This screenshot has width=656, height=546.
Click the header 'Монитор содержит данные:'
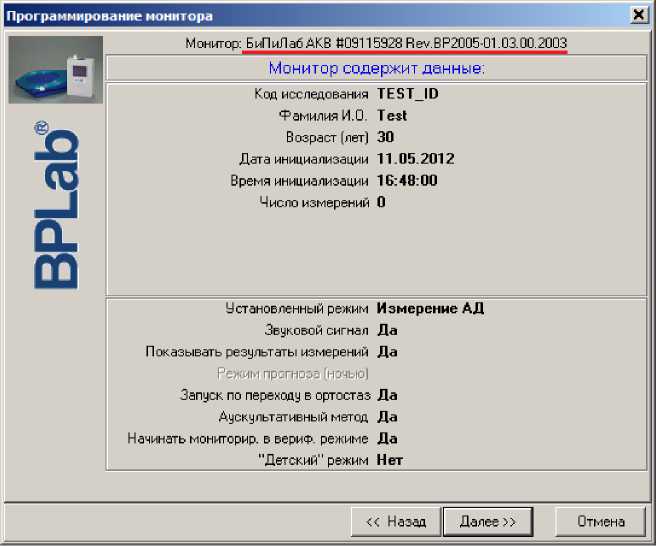(376, 68)
